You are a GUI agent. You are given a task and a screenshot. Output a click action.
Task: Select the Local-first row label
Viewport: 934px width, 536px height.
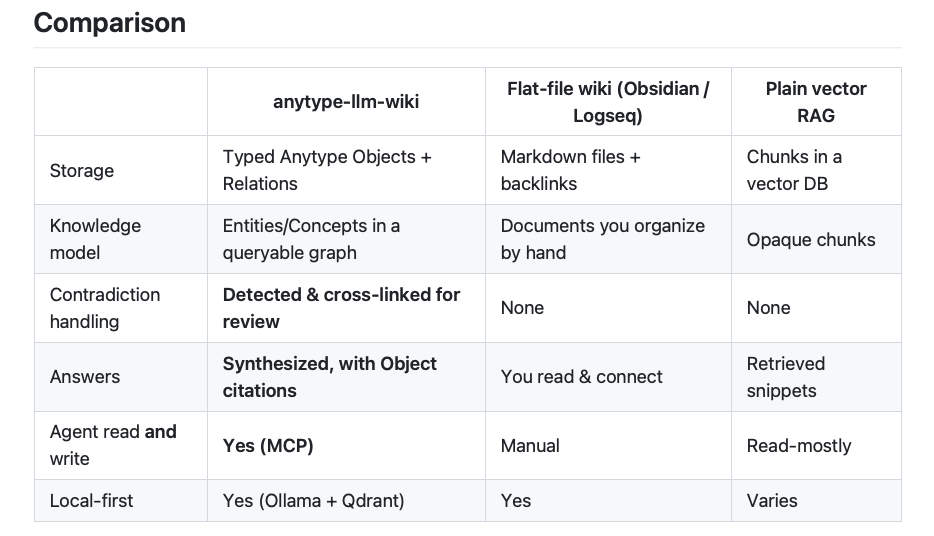[x=91, y=501]
